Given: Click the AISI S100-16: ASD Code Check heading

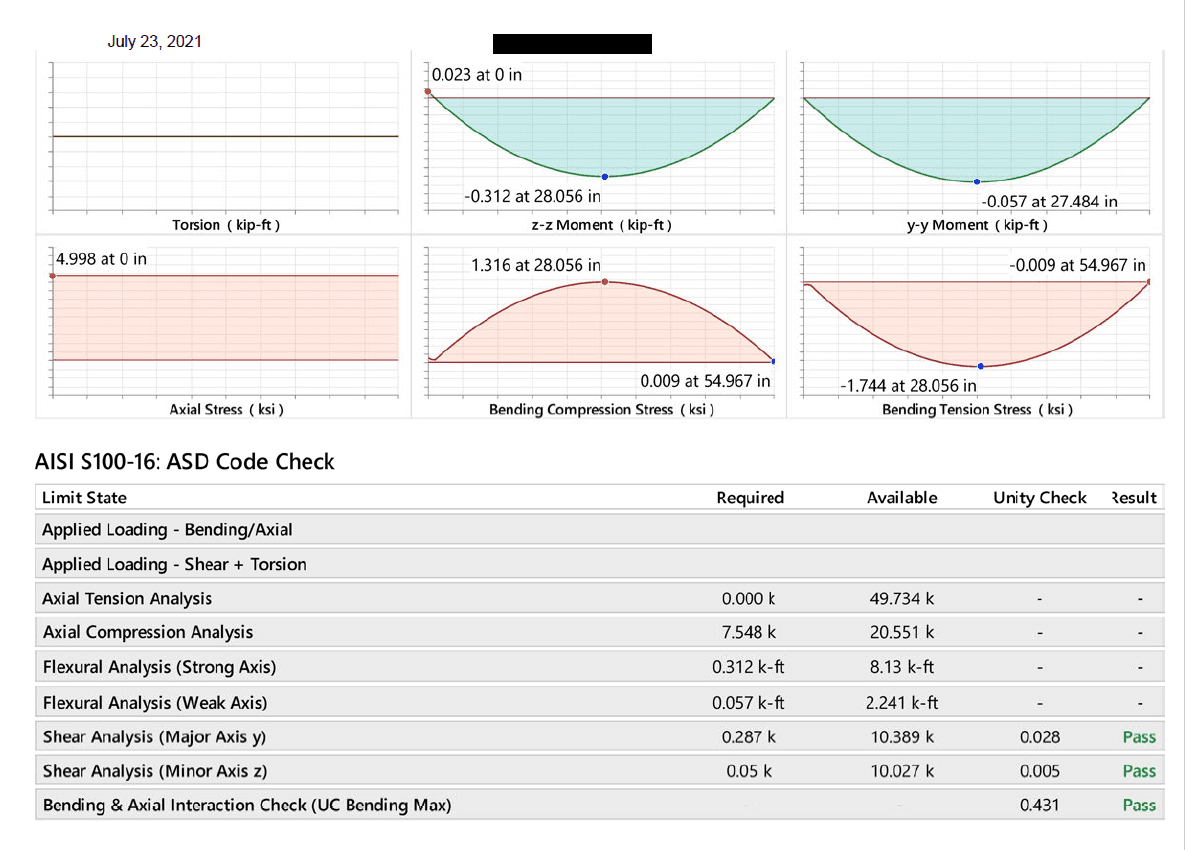Looking at the screenshot, I should point(185,462).
